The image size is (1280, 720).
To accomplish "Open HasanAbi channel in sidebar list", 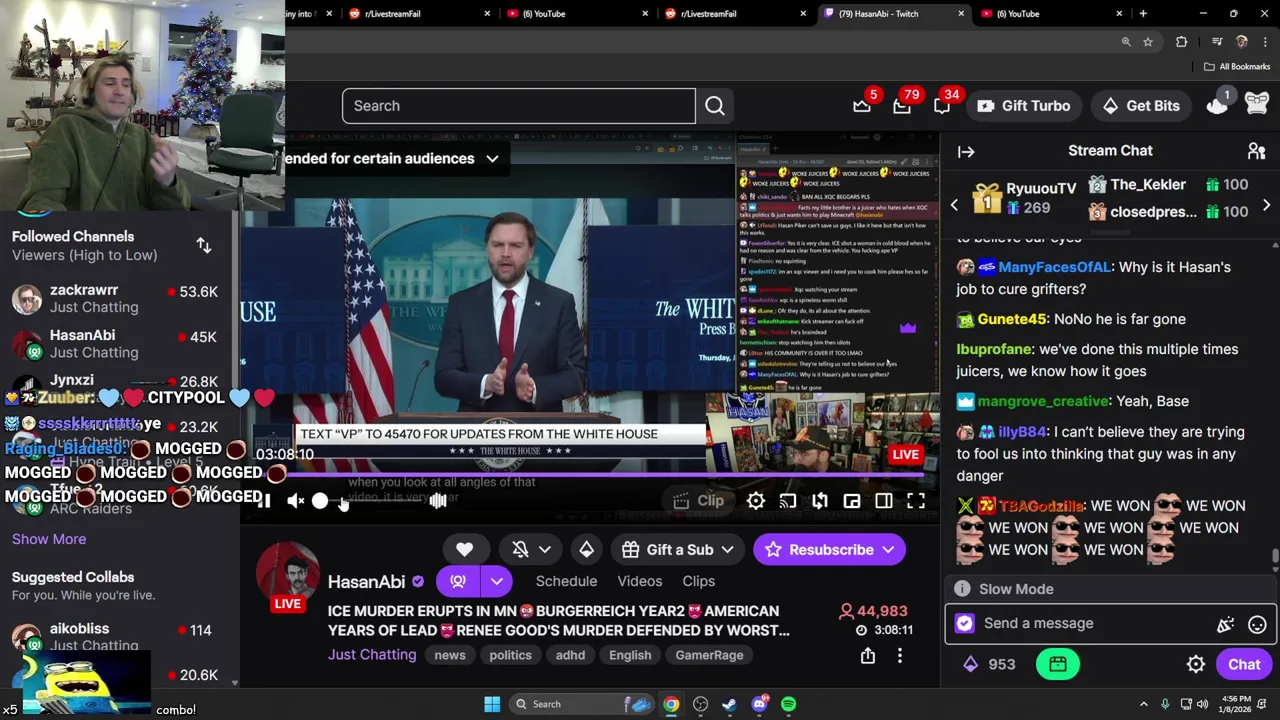I will [120, 344].
